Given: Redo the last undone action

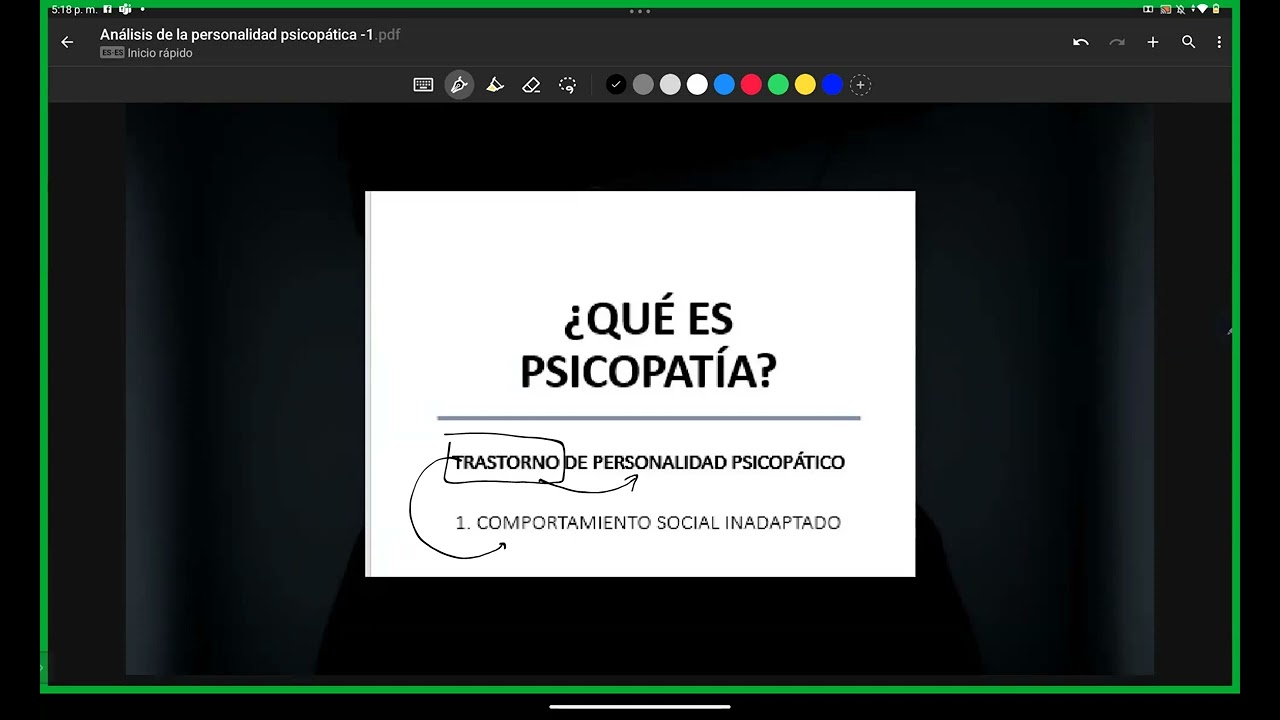Looking at the screenshot, I should click(1117, 42).
